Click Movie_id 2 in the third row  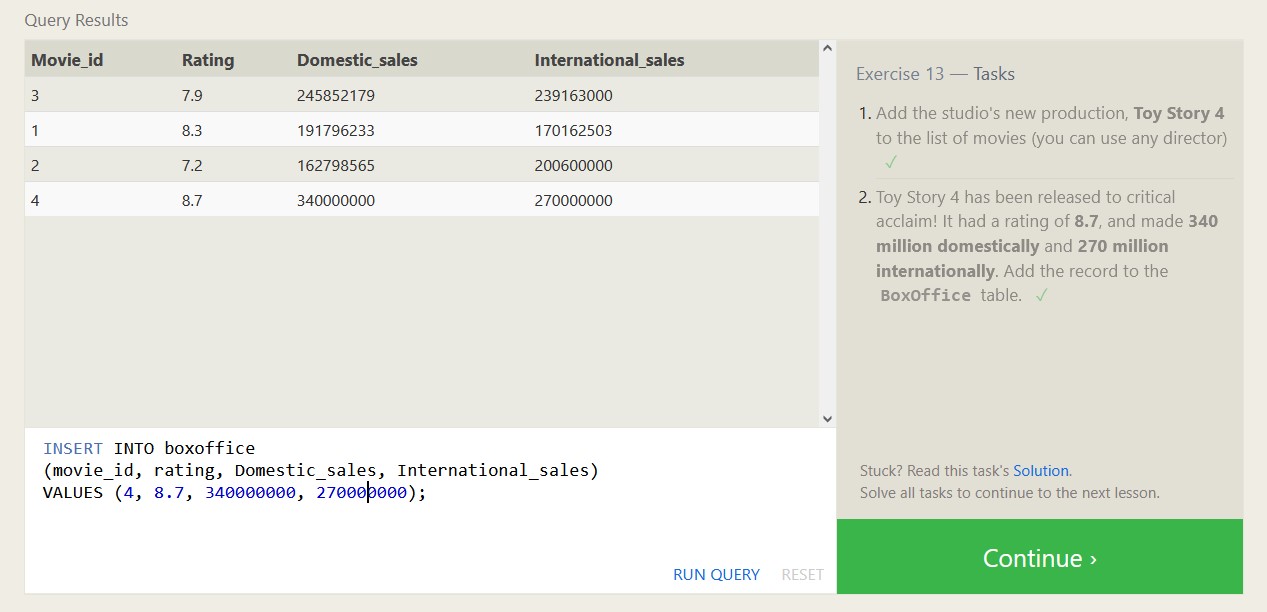(36, 166)
